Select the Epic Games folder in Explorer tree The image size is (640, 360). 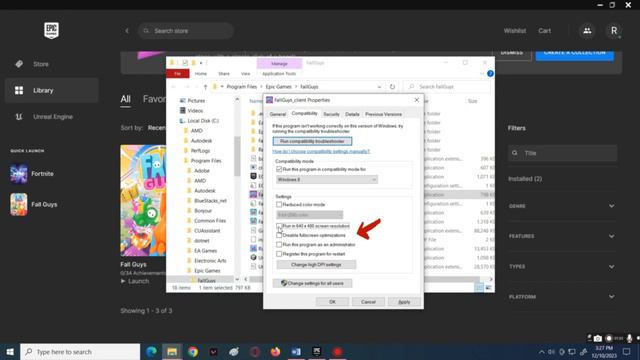coord(207,271)
